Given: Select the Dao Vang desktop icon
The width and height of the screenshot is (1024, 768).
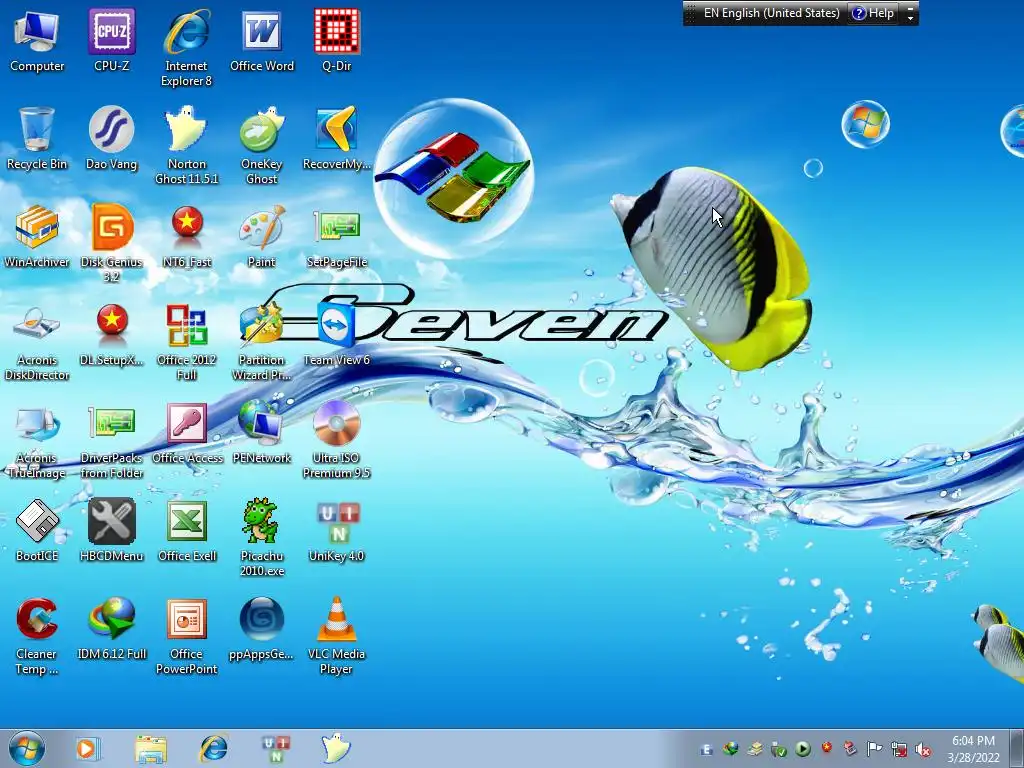Looking at the screenshot, I should pyautogui.click(x=112, y=138).
